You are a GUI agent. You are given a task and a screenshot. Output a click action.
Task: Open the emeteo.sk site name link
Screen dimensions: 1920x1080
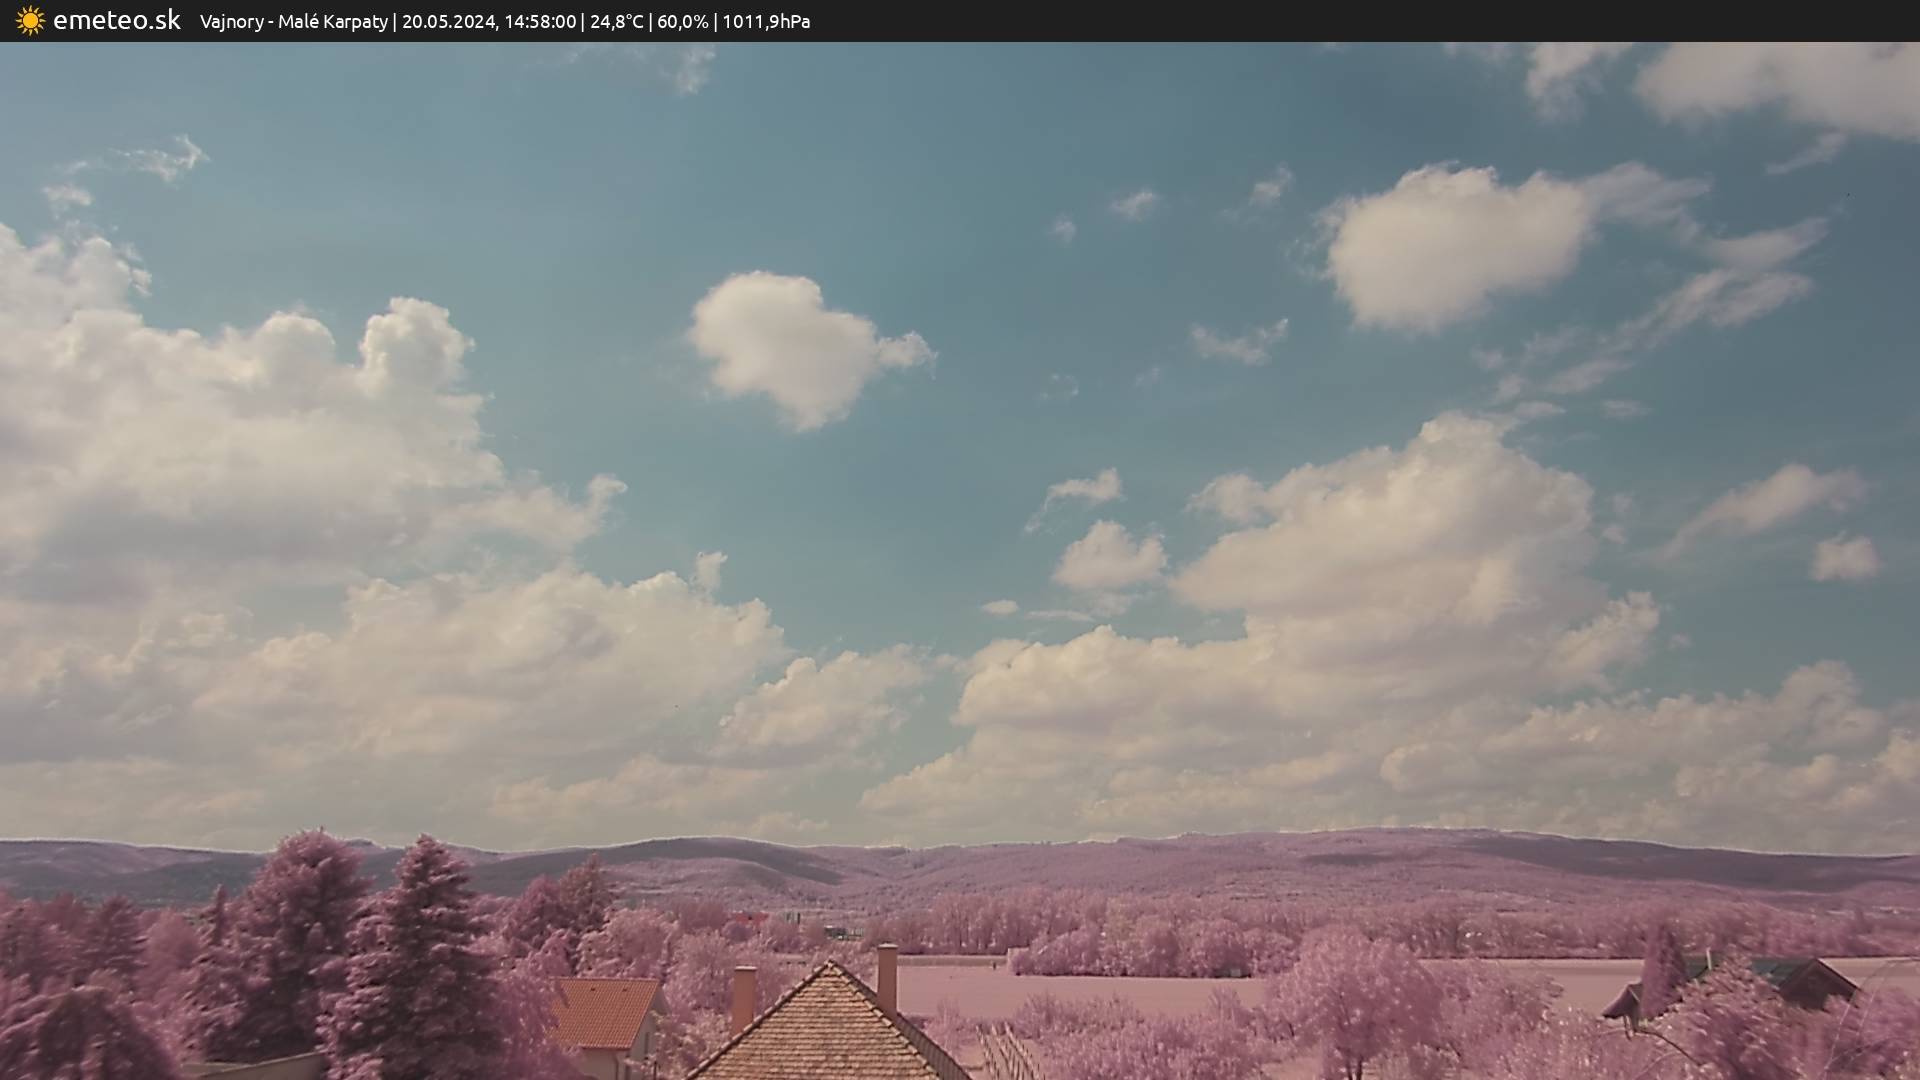[x=116, y=21]
